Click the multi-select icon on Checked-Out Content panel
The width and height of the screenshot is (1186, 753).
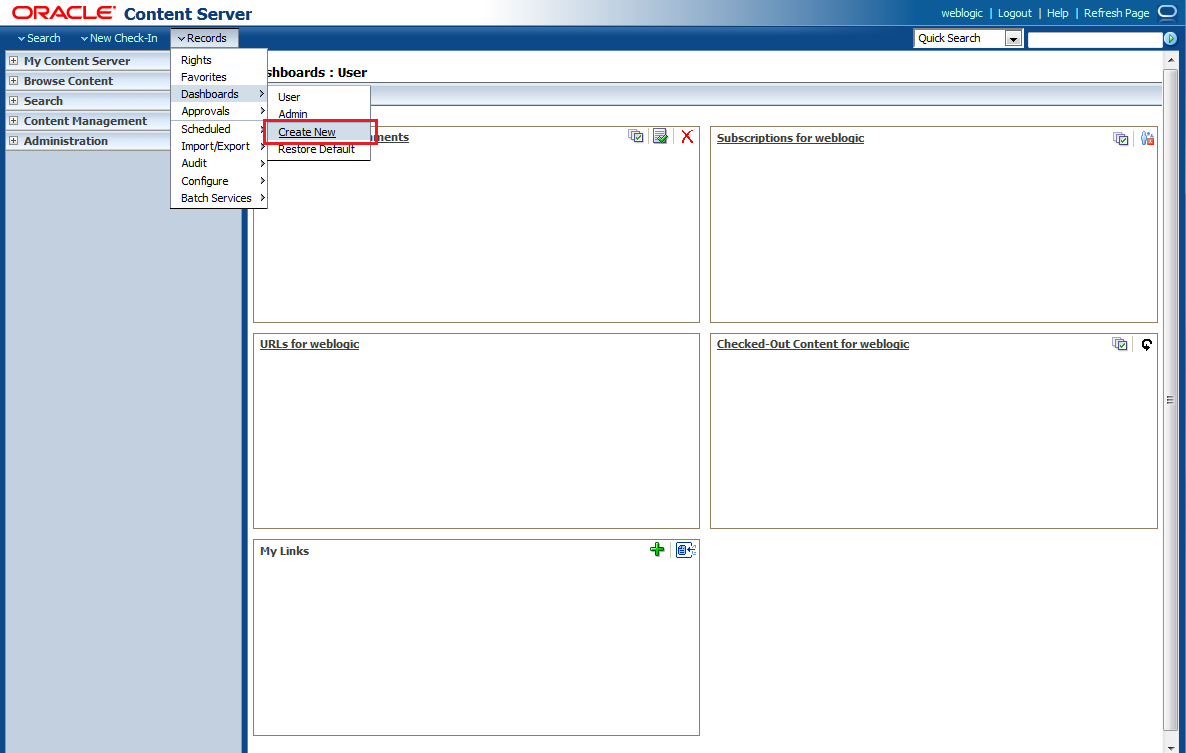tap(1121, 344)
